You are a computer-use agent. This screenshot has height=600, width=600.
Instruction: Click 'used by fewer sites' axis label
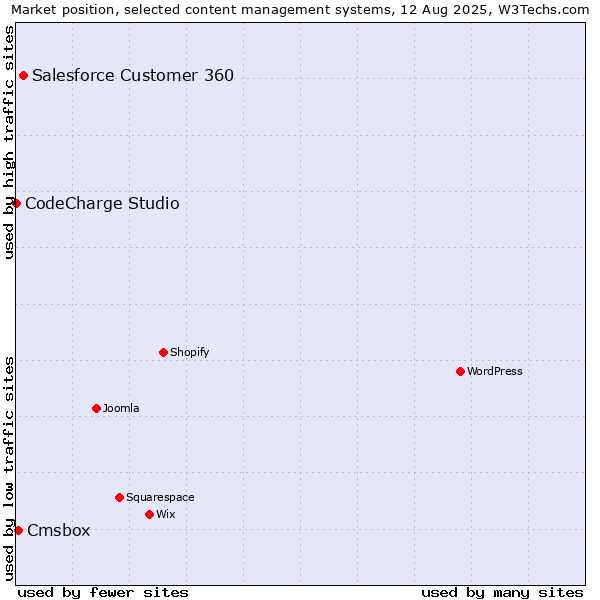tap(103, 593)
